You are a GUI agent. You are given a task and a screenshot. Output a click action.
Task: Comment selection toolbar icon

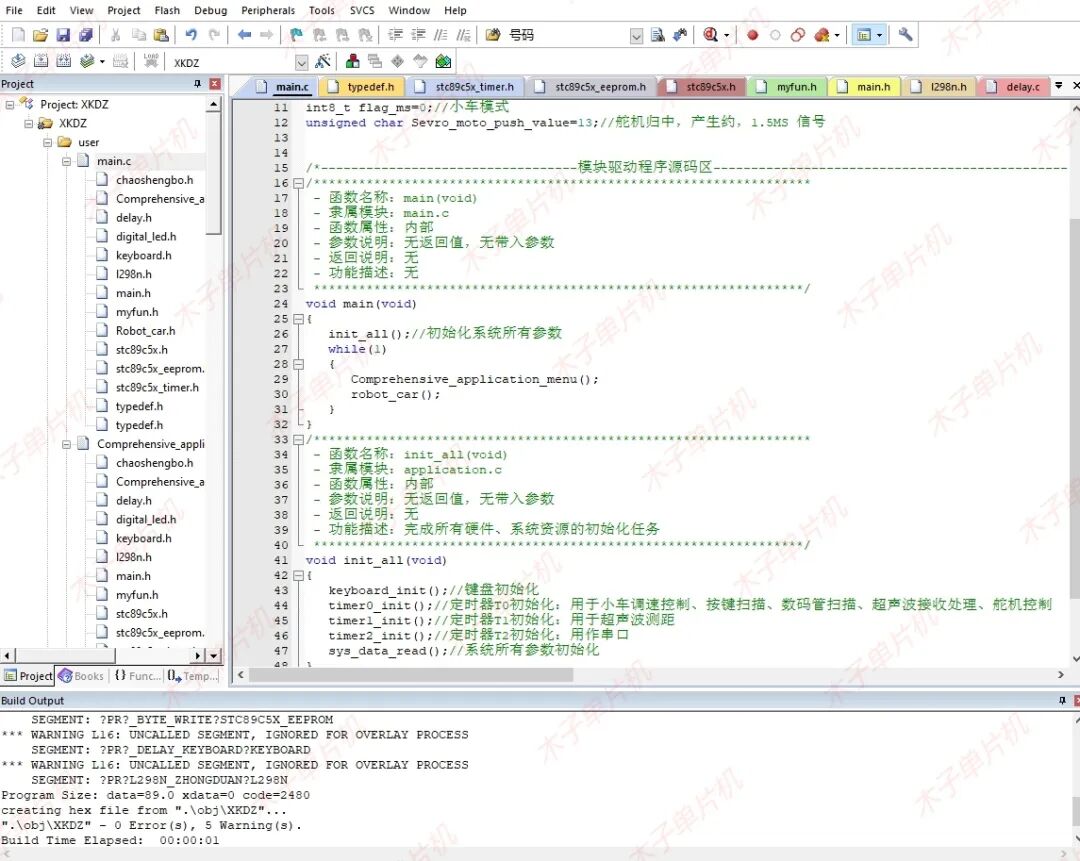[441, 34]
